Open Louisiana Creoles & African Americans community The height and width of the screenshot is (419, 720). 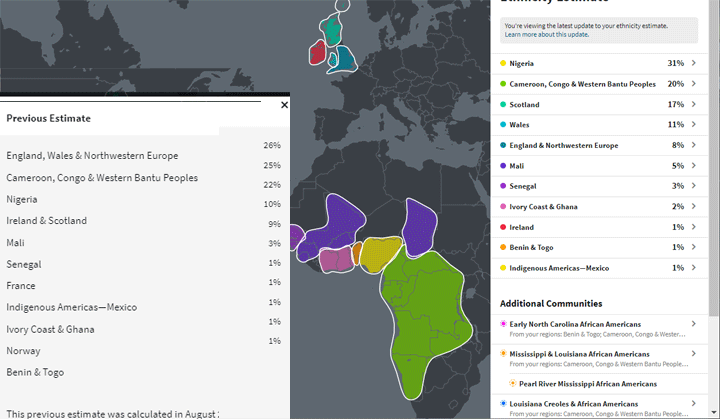point(574,404)
